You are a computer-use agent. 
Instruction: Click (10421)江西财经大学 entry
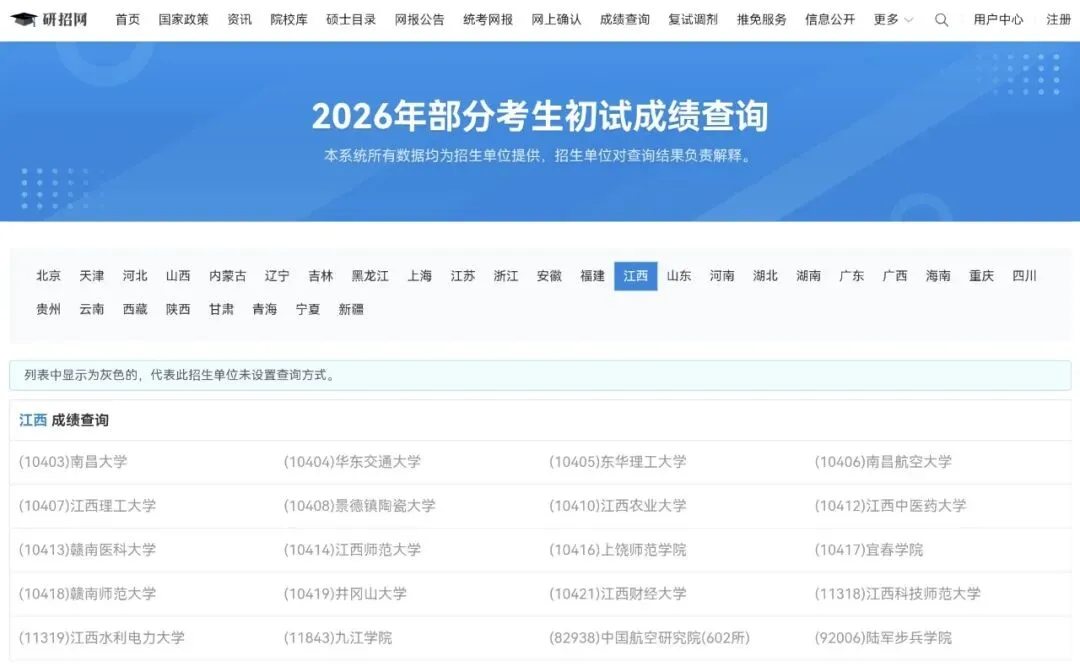coord(618,594)
